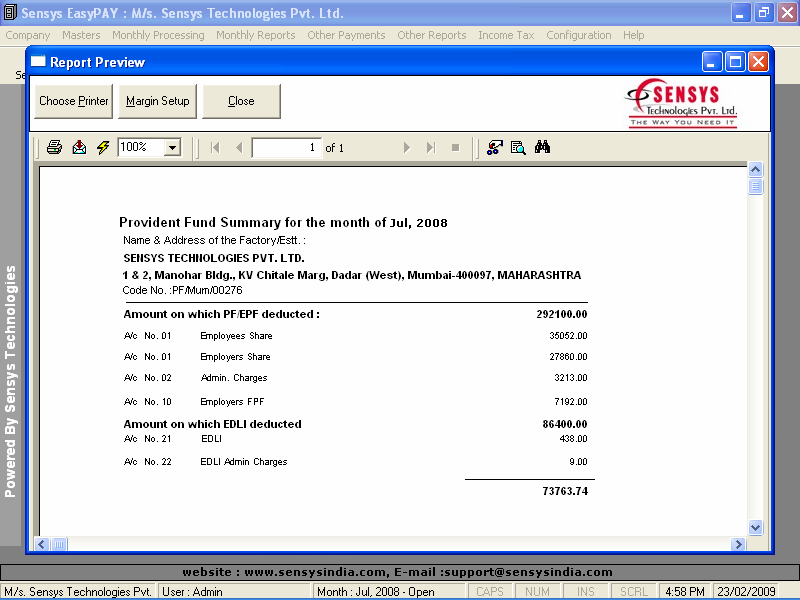The image size is (800, 600).
Task: Click the Choose Printer button
Action: pyautogui.click(x=73, y=102)
